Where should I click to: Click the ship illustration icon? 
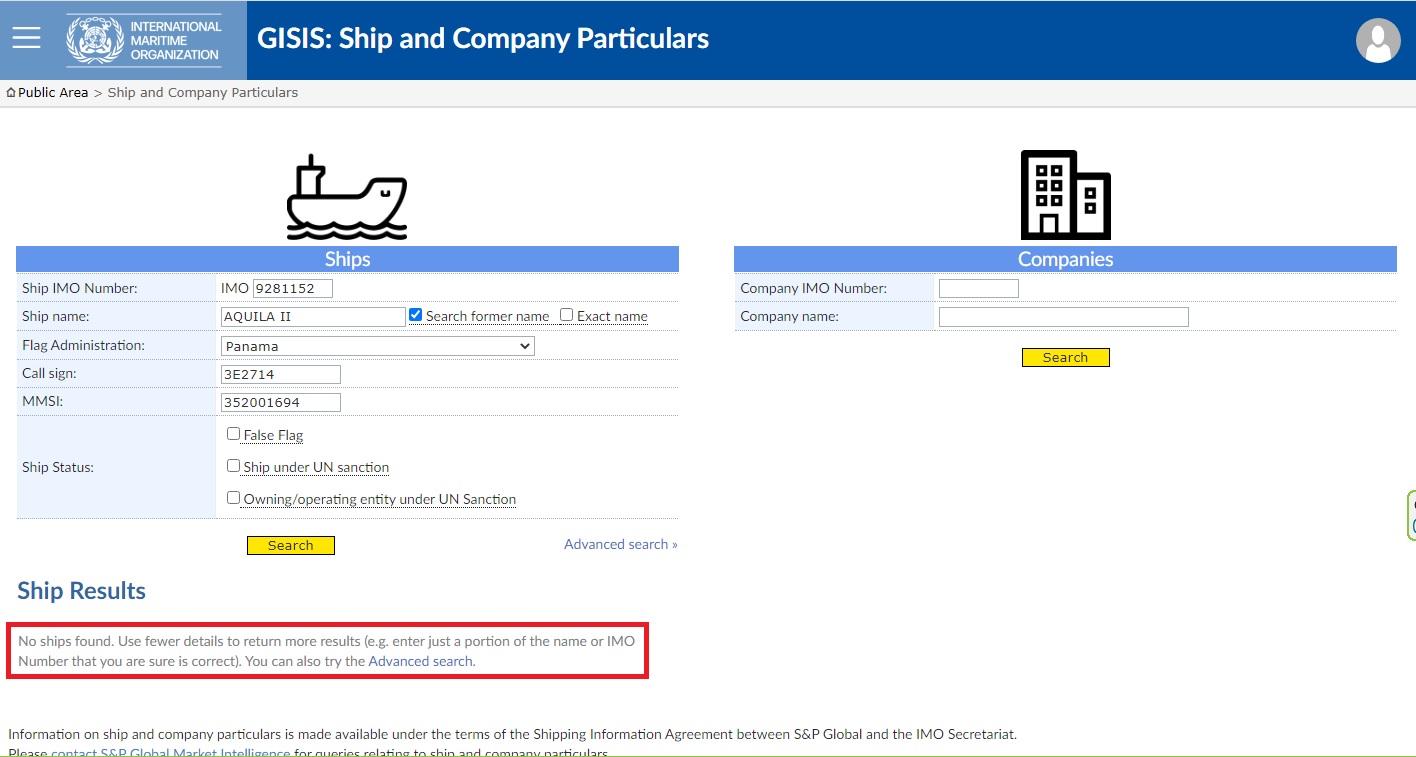coord(346,198)
